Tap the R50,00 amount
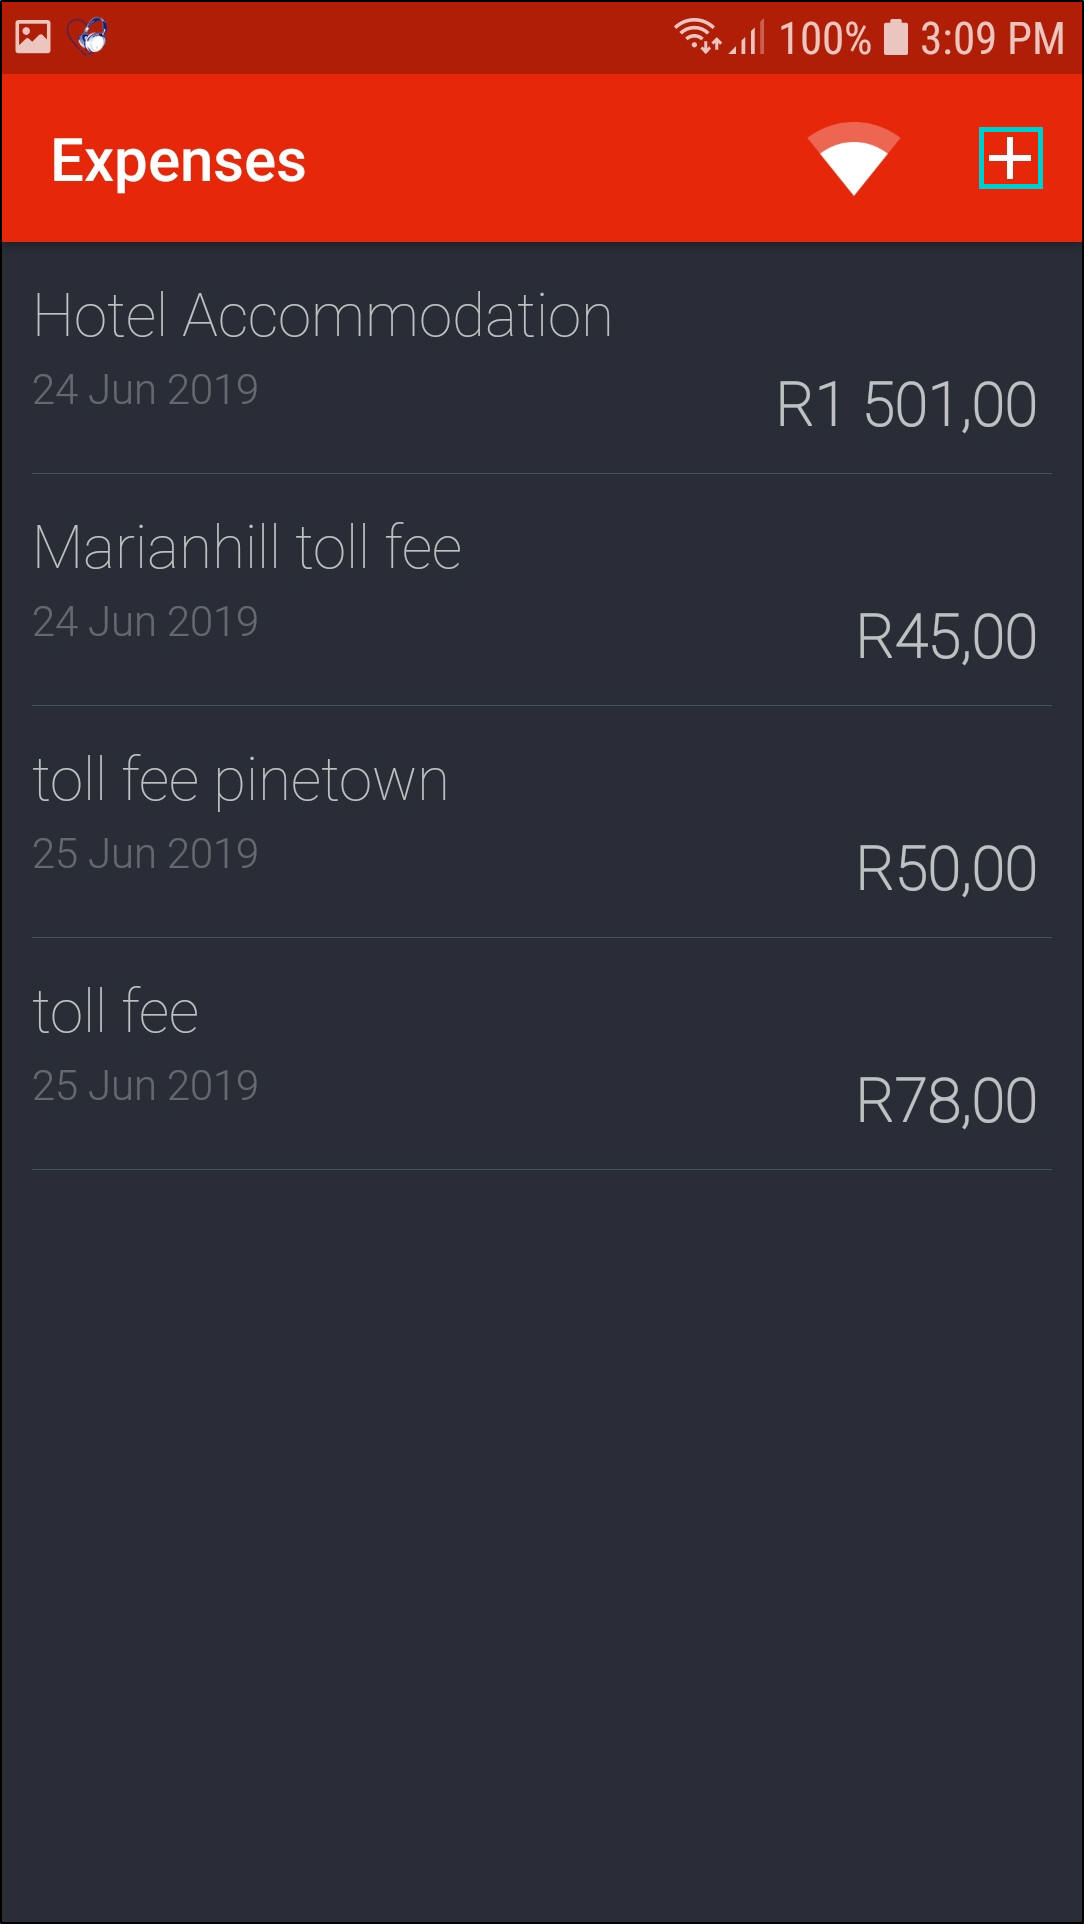The width and height of the screenshot is (1084, 1924). (x=946, y=869)
